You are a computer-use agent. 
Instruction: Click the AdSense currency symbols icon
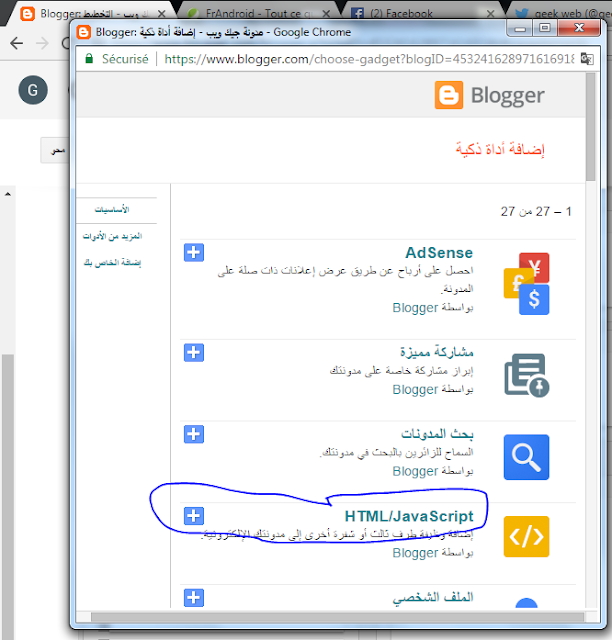tap(526, 284)
